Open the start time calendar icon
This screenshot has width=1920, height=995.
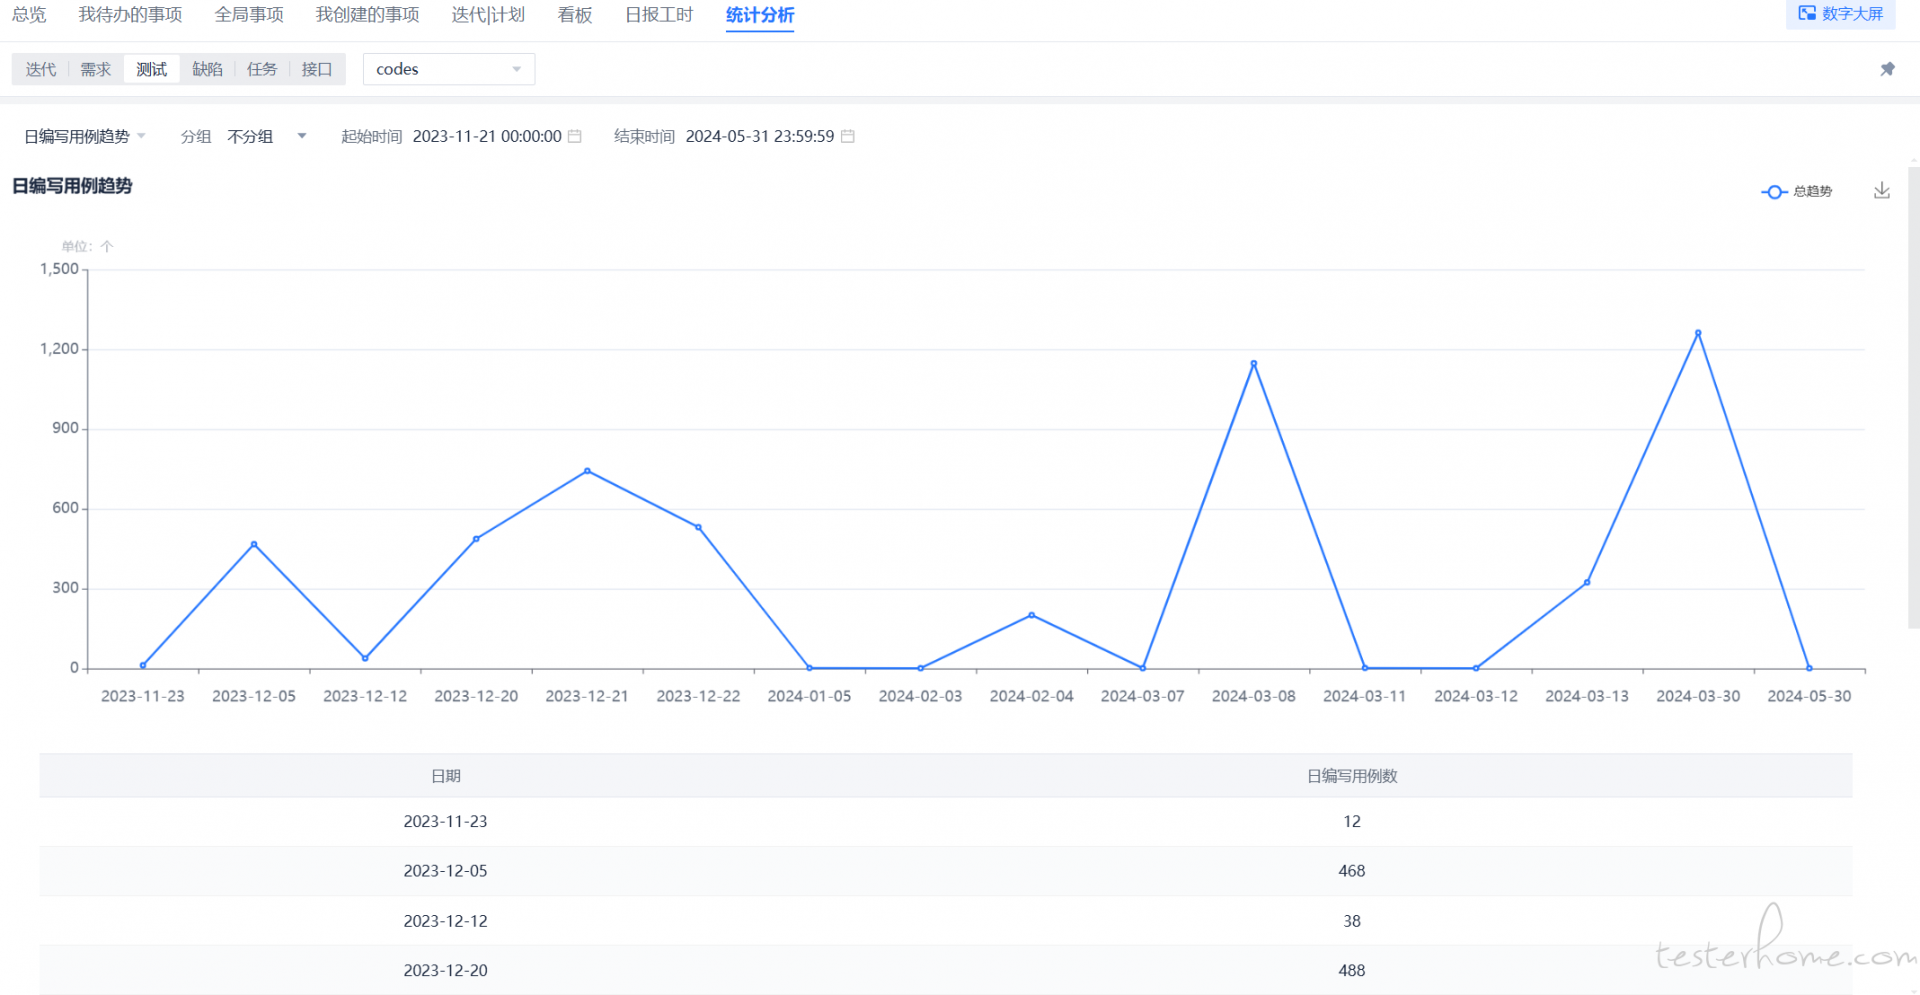[x=575, y=136]
